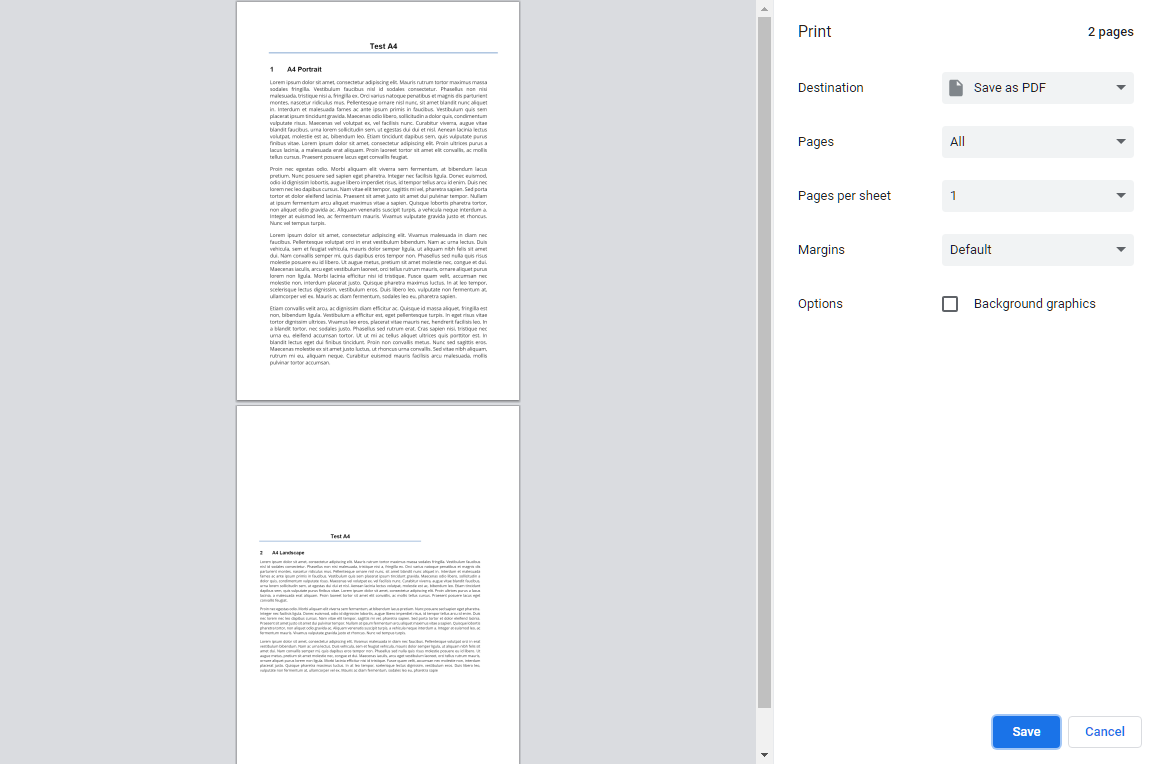1158x764 pixels.
Task: Open the Pages per sheet dropdown
Action: (1037, 195)
